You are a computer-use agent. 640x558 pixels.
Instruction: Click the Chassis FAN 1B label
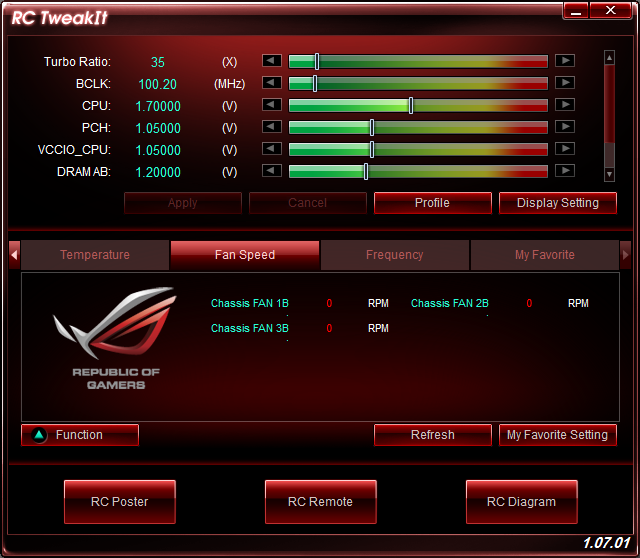(250, 303)
